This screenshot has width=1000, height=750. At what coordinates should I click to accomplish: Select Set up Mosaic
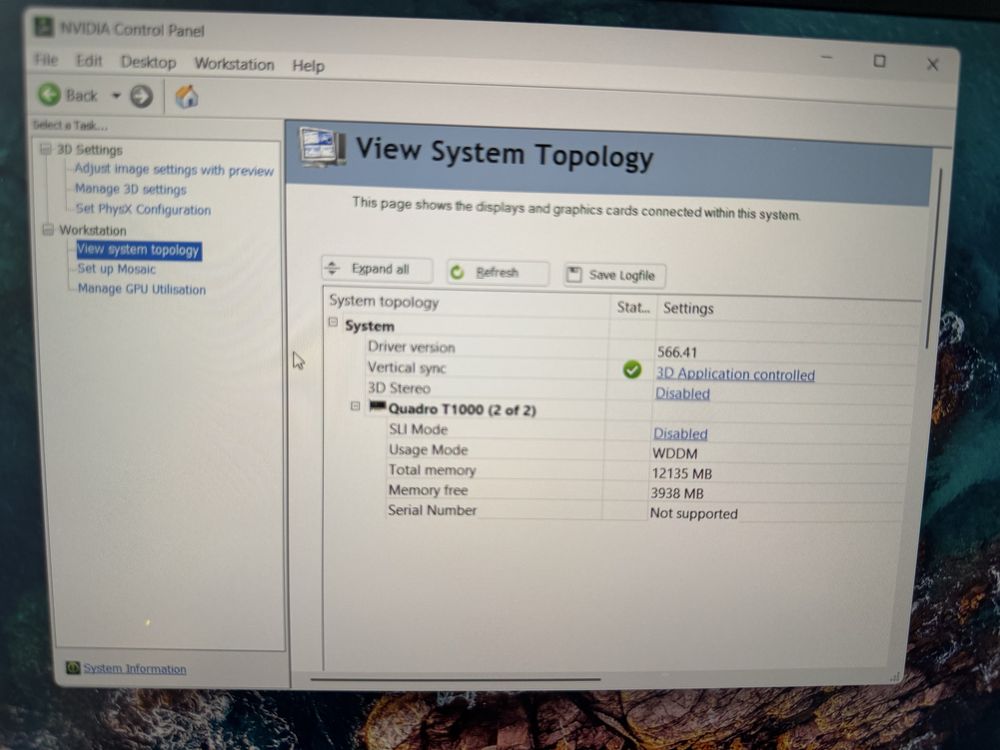click(117, 268)
